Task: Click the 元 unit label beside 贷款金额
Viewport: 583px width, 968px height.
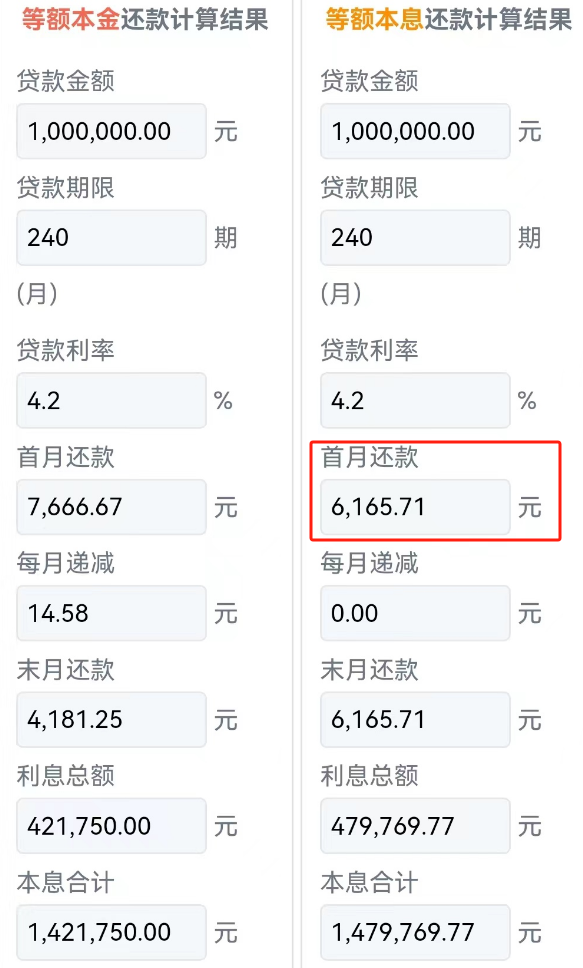Action: click(x=225, y=132)
